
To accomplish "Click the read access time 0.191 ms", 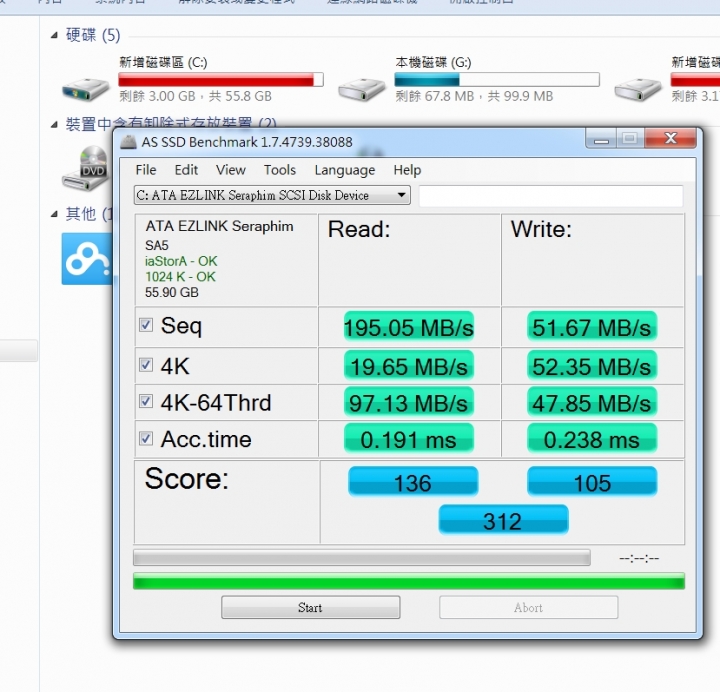I will point(409,439).
